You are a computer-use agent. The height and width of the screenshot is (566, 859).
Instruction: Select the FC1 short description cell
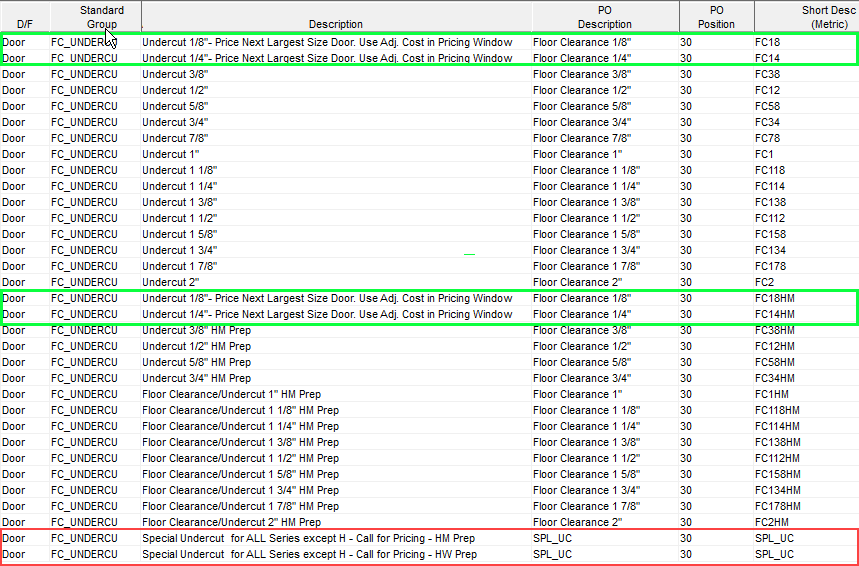click(805, 154)
